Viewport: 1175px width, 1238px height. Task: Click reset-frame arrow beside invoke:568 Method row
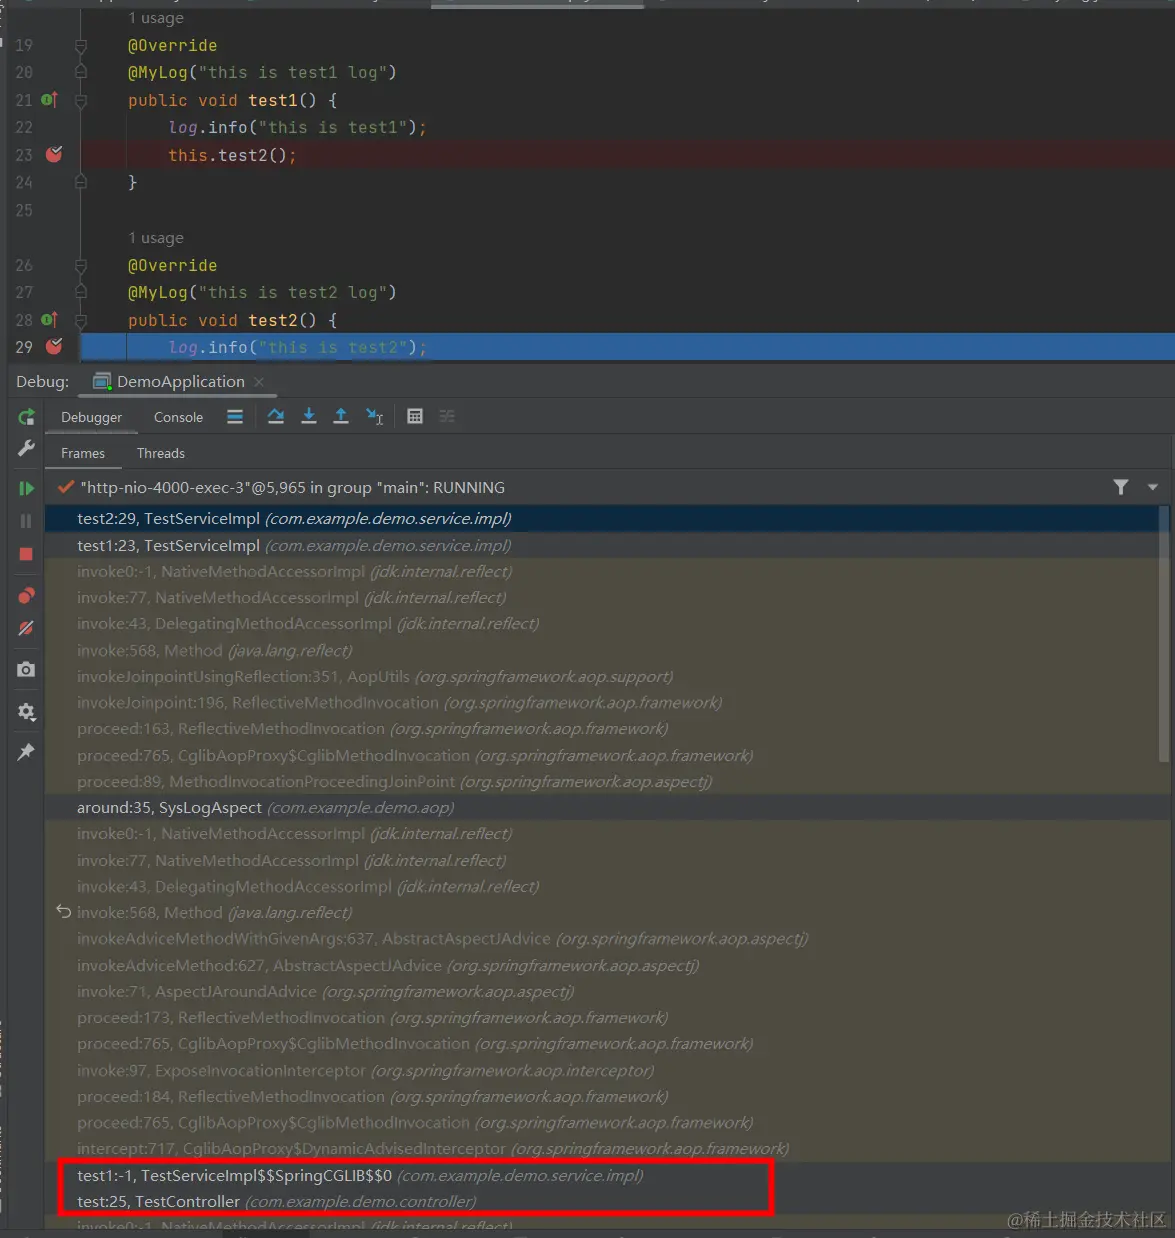(63, 911)
